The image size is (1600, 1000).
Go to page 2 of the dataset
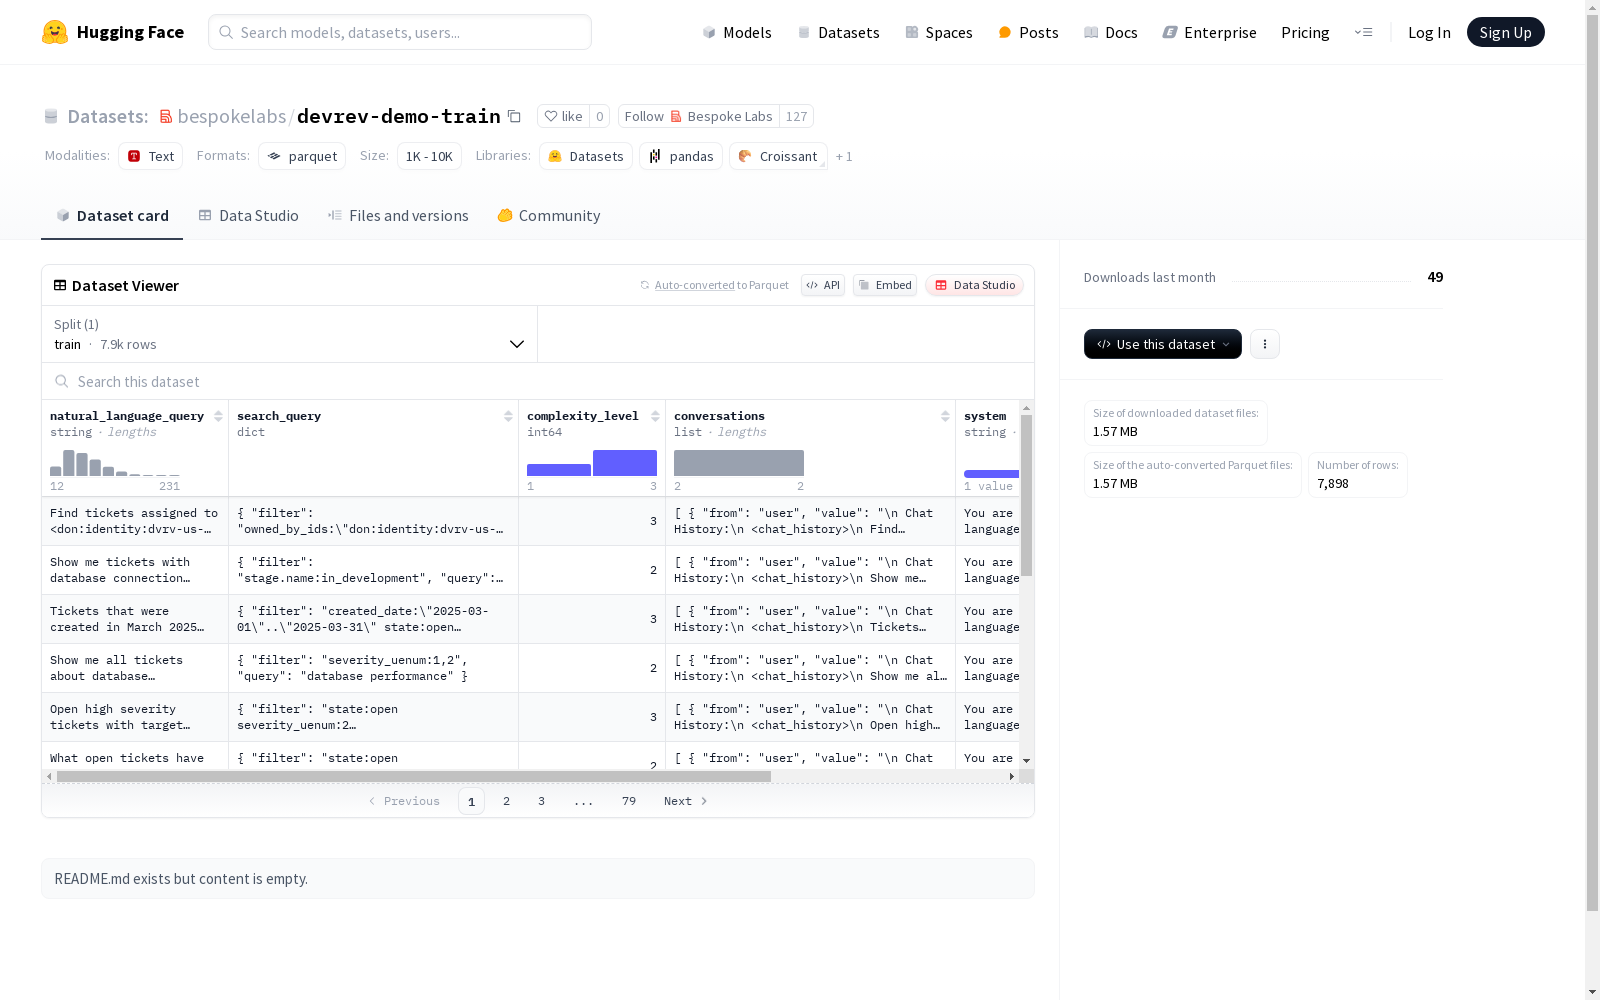[x=507, y=801]
